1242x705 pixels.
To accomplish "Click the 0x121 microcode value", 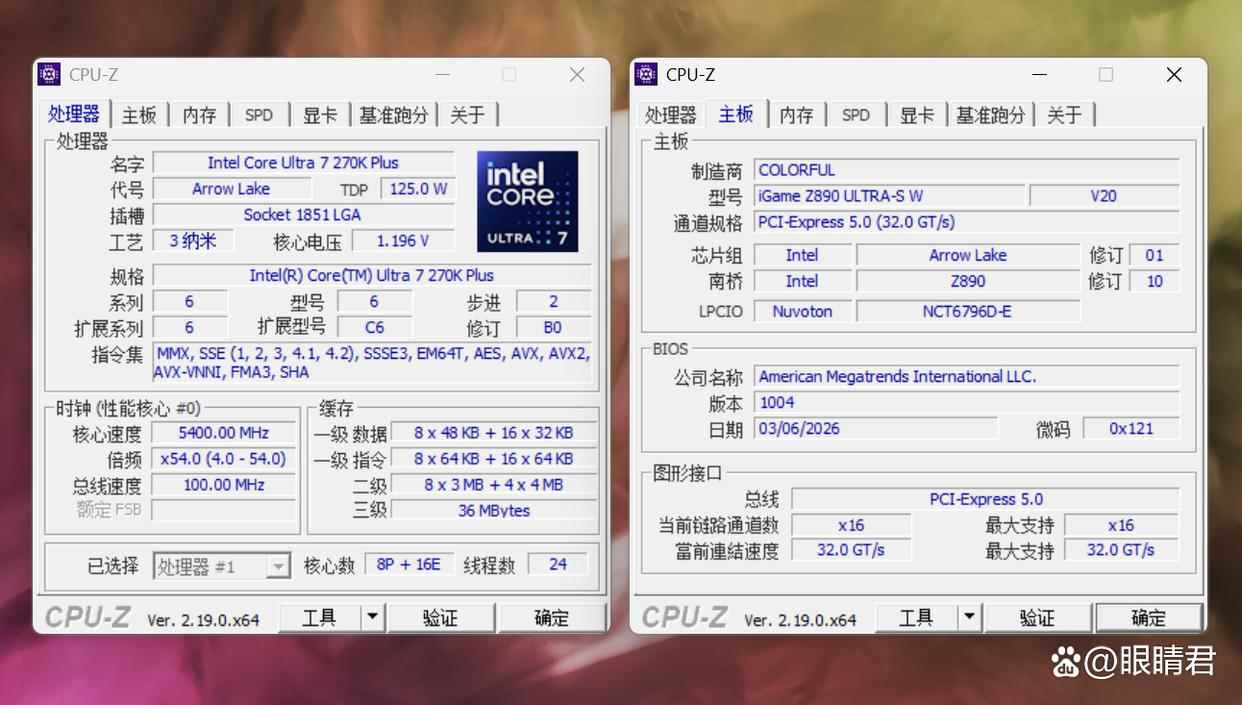I will coord(1131,429).
